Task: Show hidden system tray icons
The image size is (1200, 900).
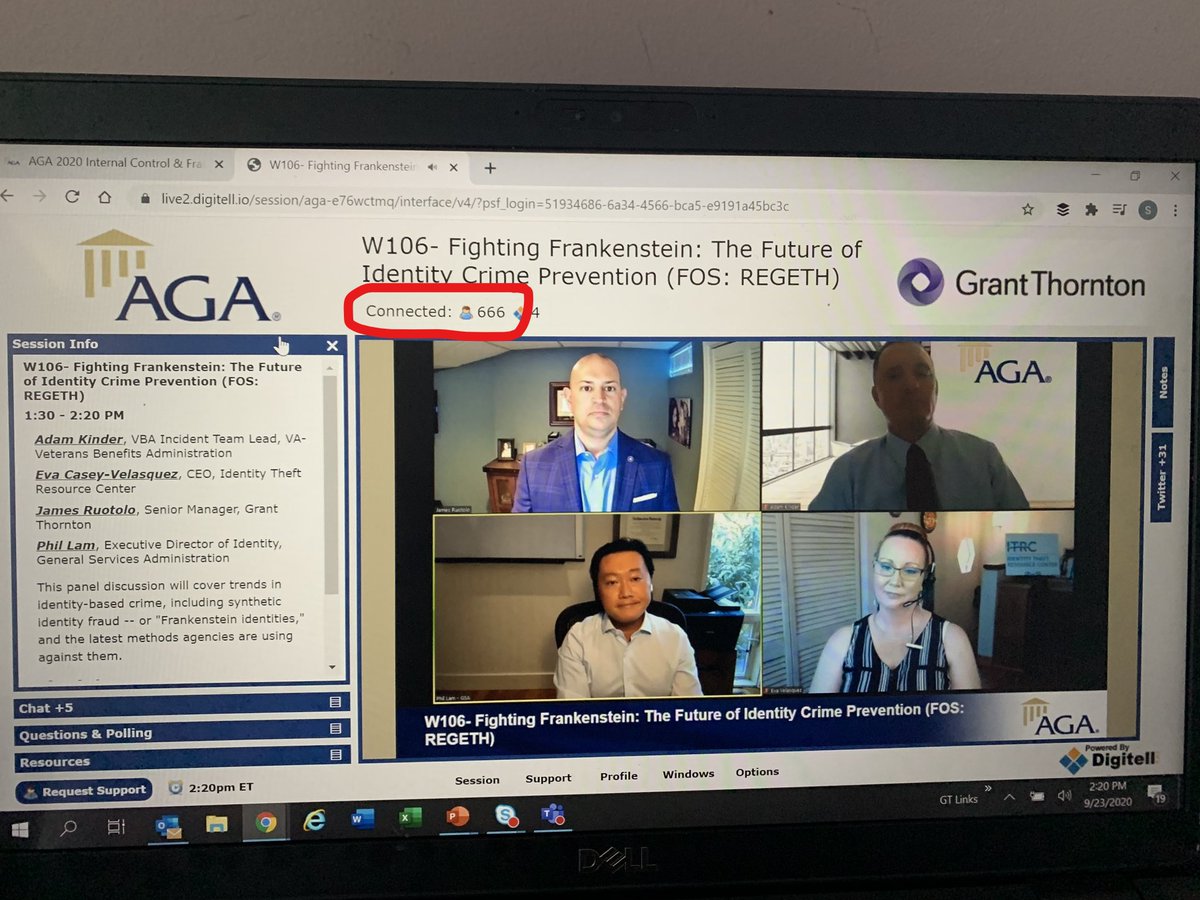Action: pos(1009,797)
